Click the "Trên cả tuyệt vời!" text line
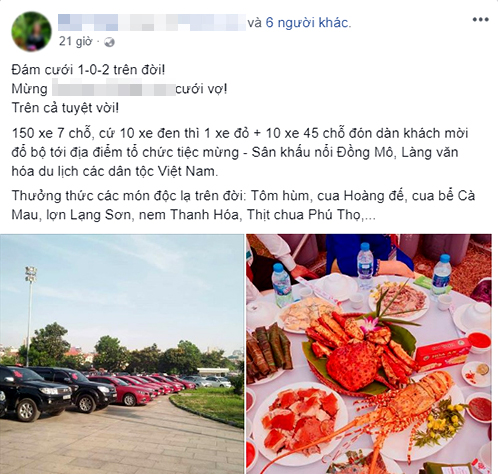Image resolution: width=498 pixels, height=474 pixels. [65, 108]
